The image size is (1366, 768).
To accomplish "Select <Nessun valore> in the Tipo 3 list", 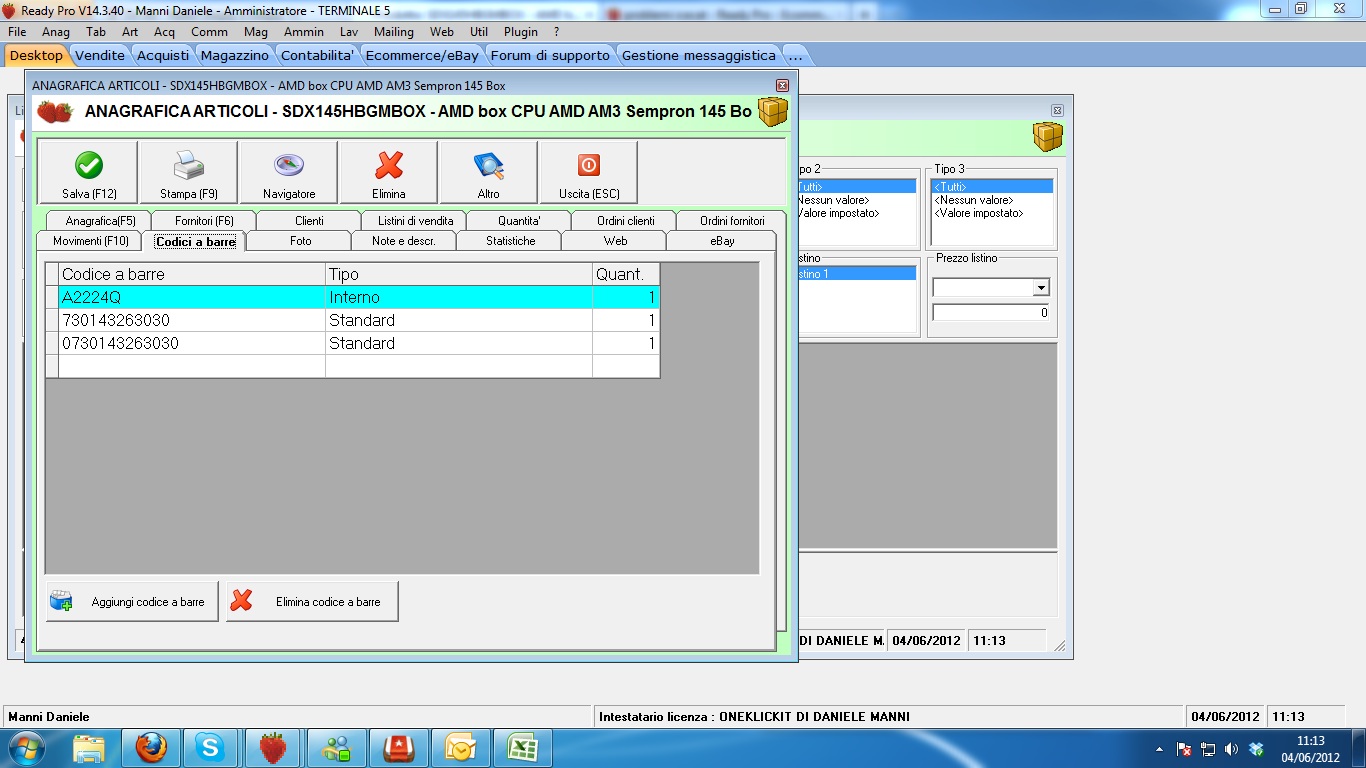I will tap(992, 200).
